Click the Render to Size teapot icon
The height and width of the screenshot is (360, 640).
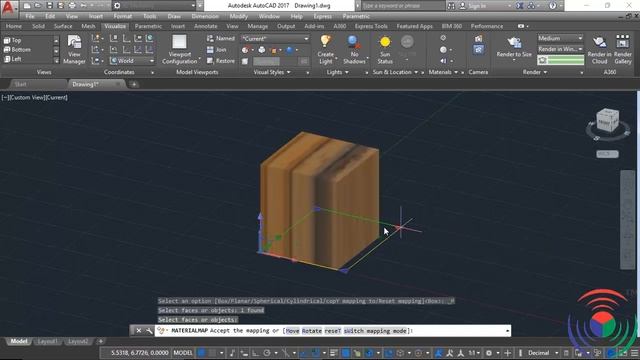tap(514, 42)
